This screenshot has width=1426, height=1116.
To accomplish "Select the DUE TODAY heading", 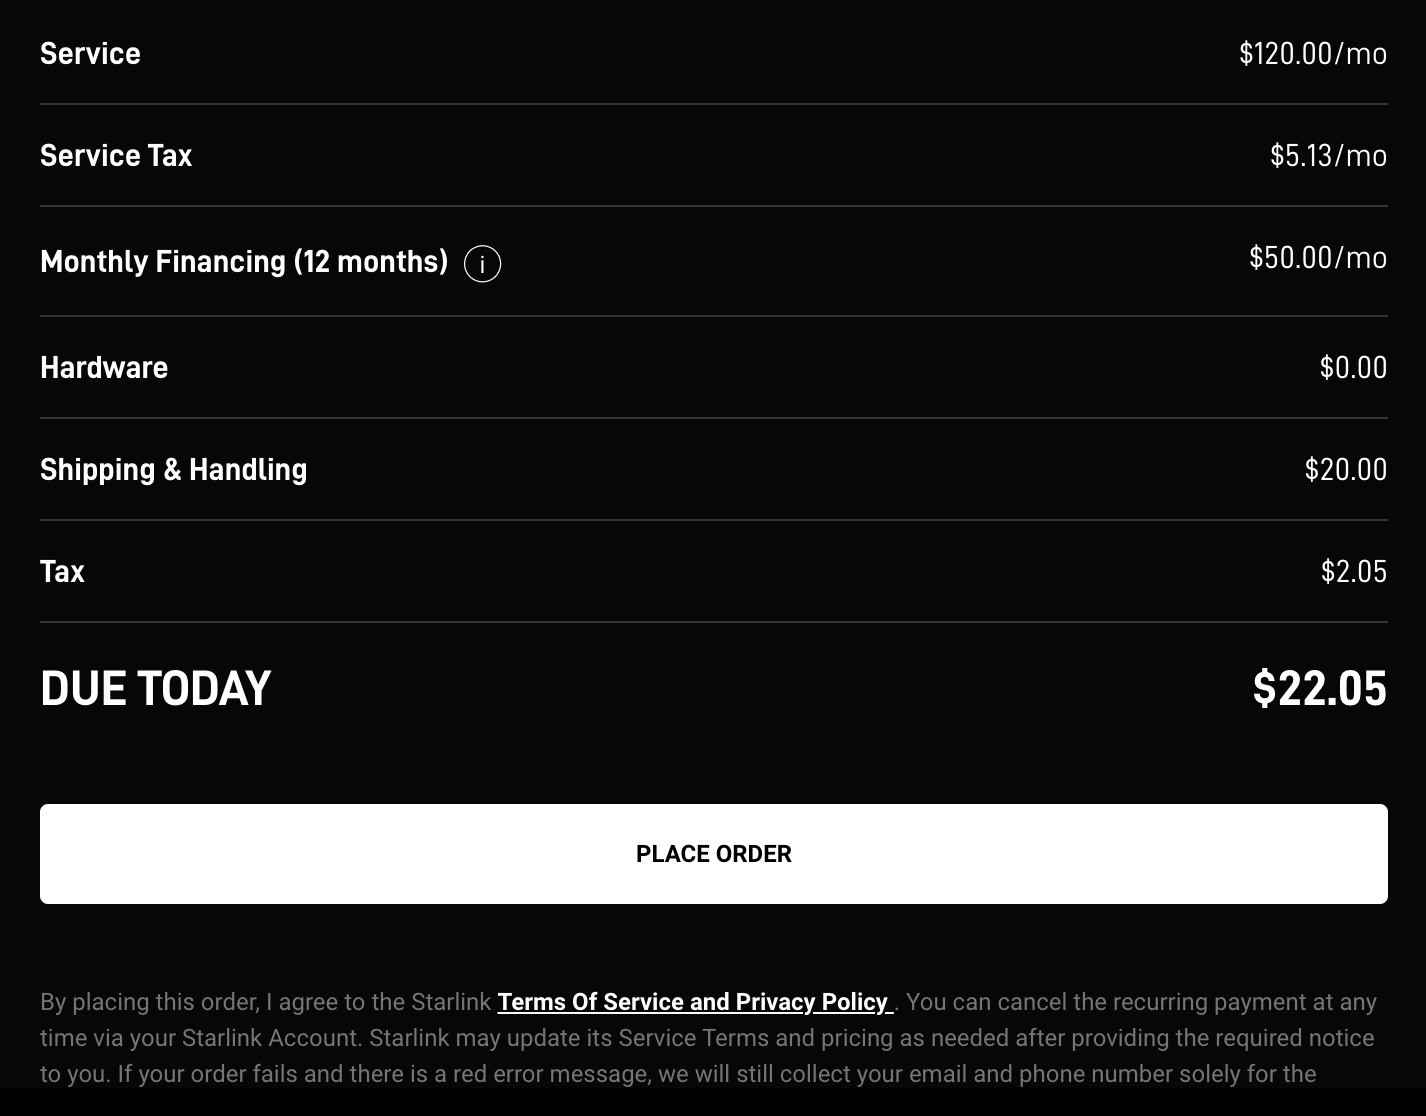I will pos(156,689).
